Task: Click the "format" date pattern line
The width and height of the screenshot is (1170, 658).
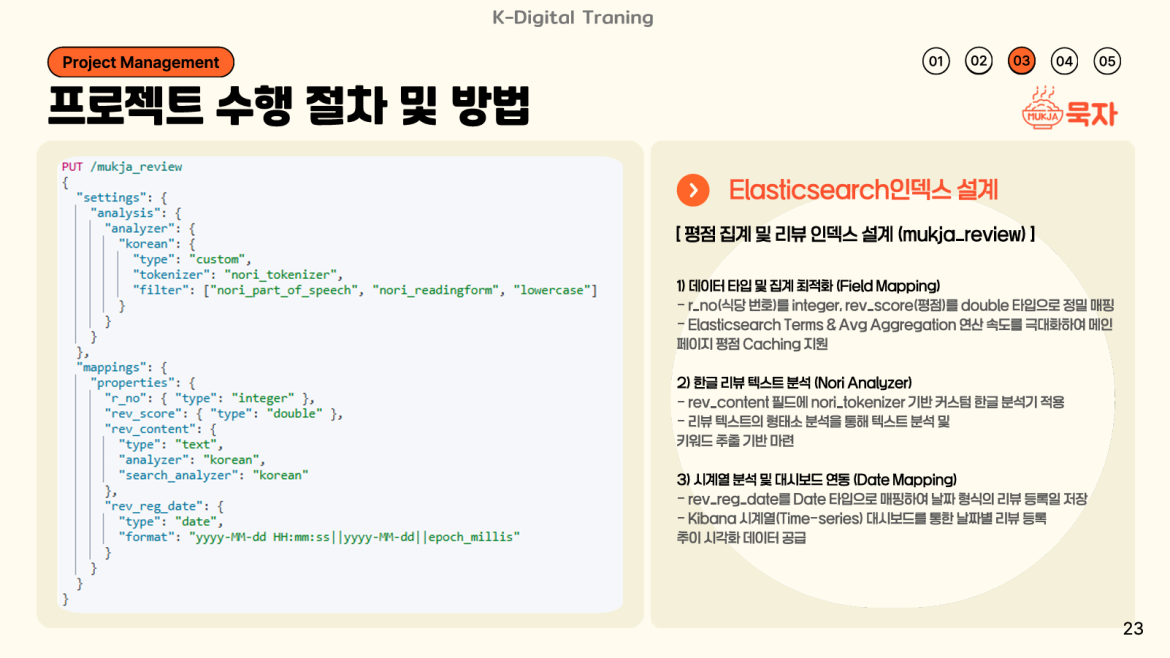Action: 319,537
